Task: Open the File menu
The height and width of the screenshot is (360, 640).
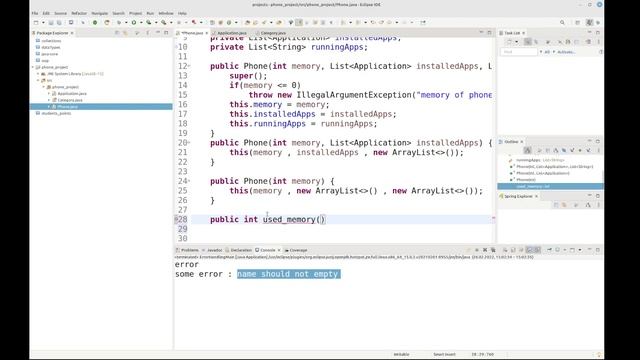Action: (x=35, y=13)
